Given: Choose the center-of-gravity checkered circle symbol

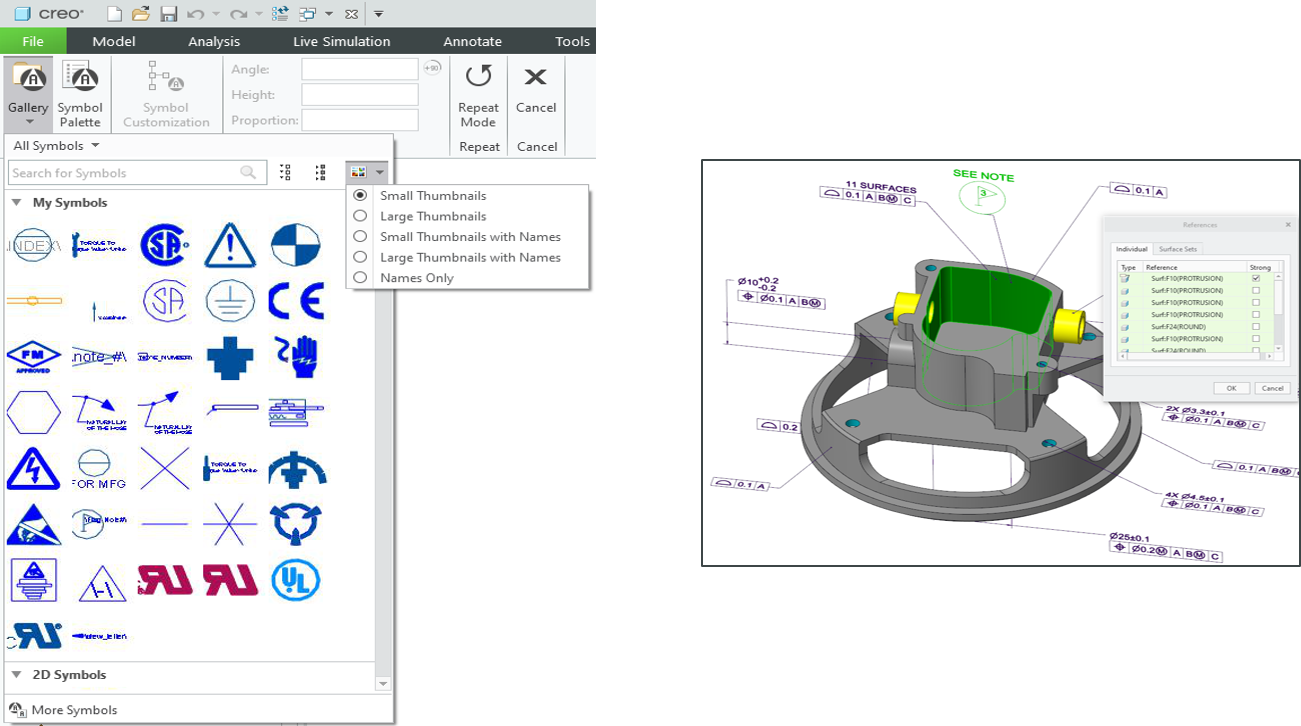Looking at the screenshot, I should tap(295, 245).
